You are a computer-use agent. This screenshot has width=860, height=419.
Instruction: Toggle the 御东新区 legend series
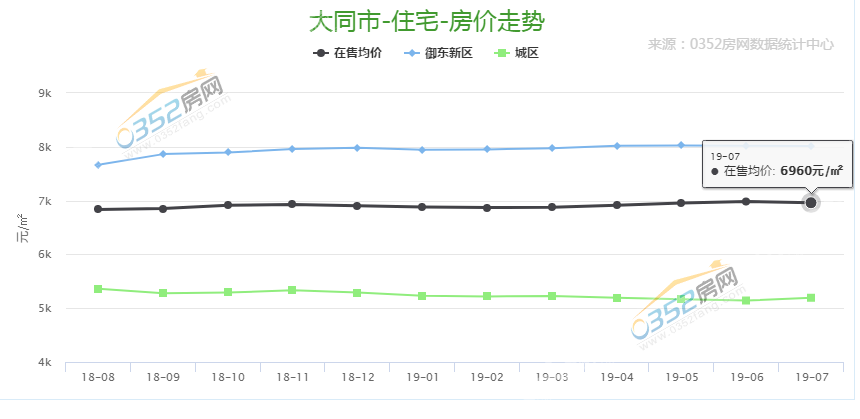(441, 53)
